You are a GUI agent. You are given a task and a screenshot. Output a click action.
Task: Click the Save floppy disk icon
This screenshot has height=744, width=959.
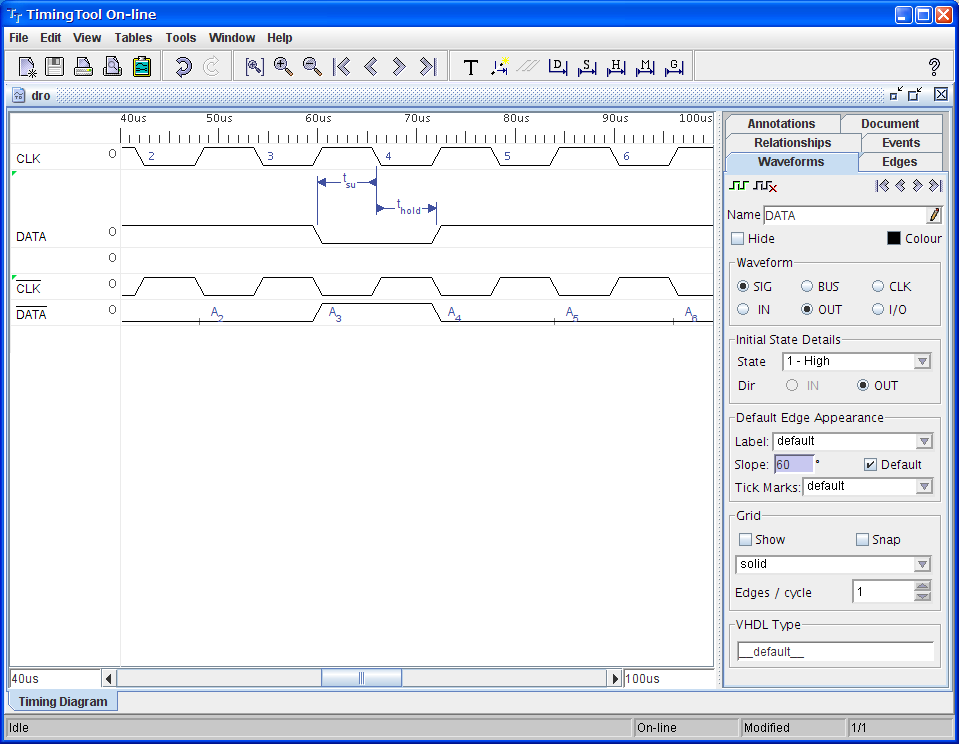pyautogui.click(x=55, y=67)
